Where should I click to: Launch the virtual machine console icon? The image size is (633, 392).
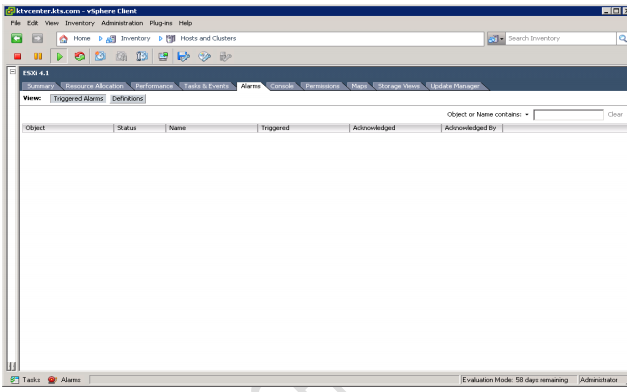(163, 57)
